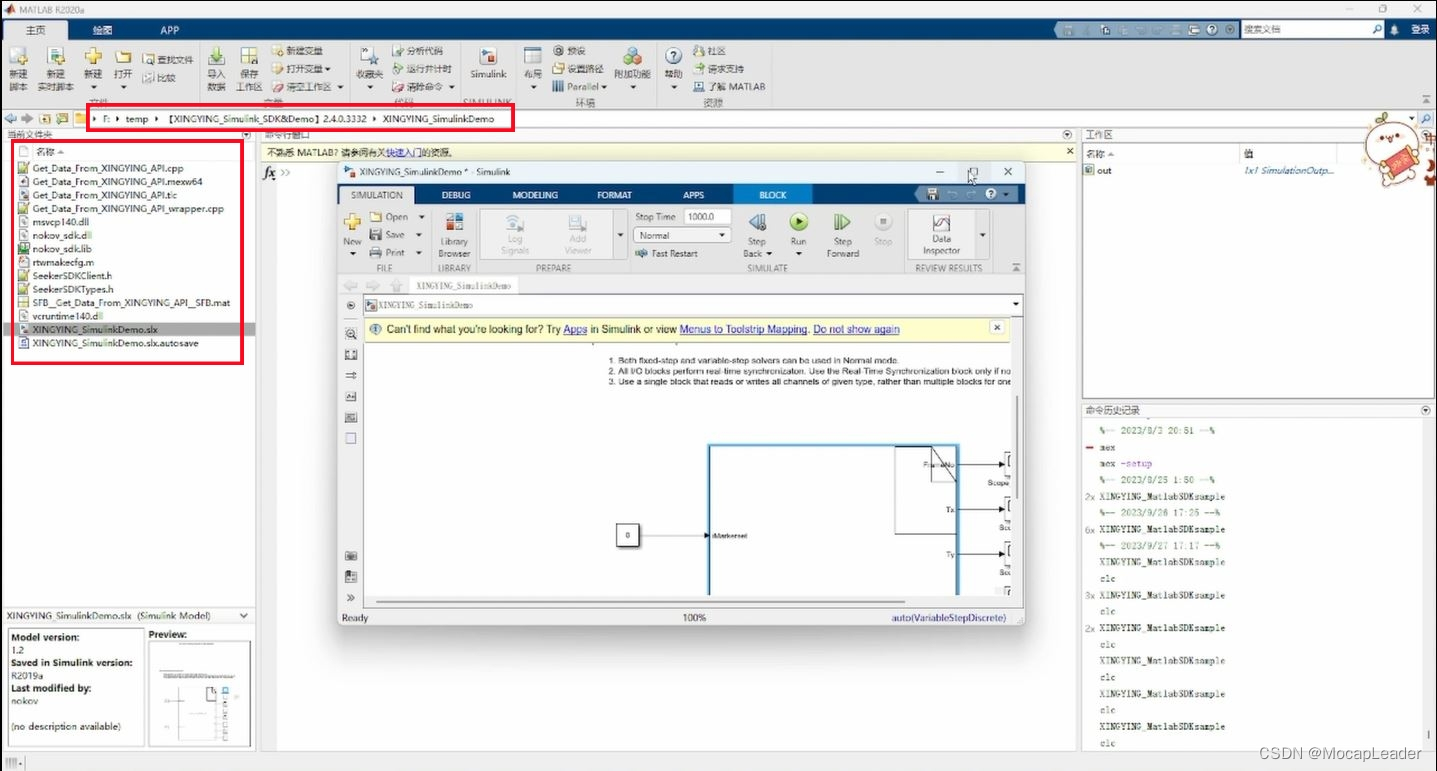Switch to APP tab in MATLAB
The image size is (1437, 771).
point(170,30)
